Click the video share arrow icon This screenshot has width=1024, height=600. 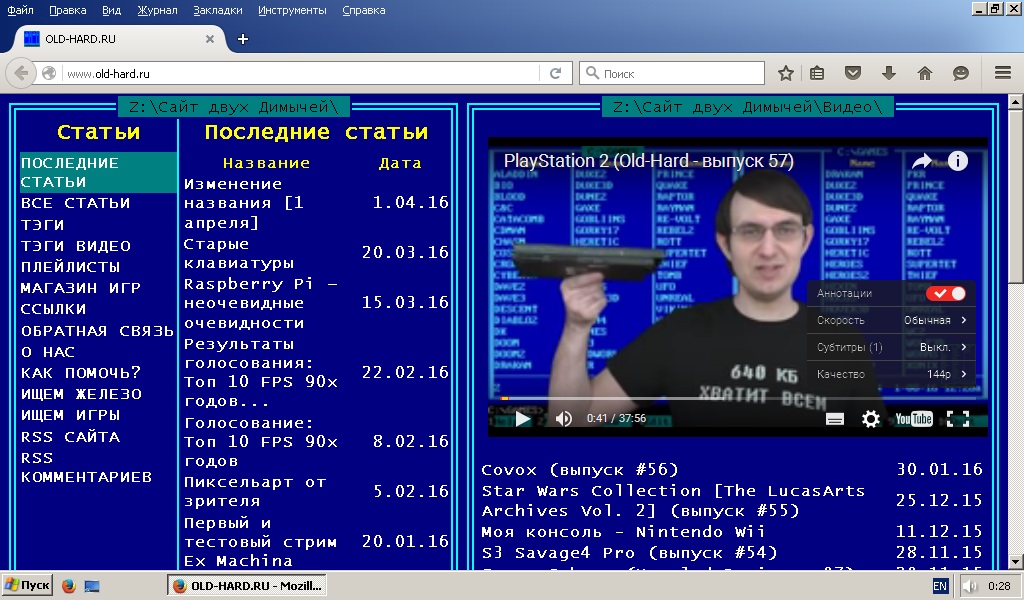[921, 161]
